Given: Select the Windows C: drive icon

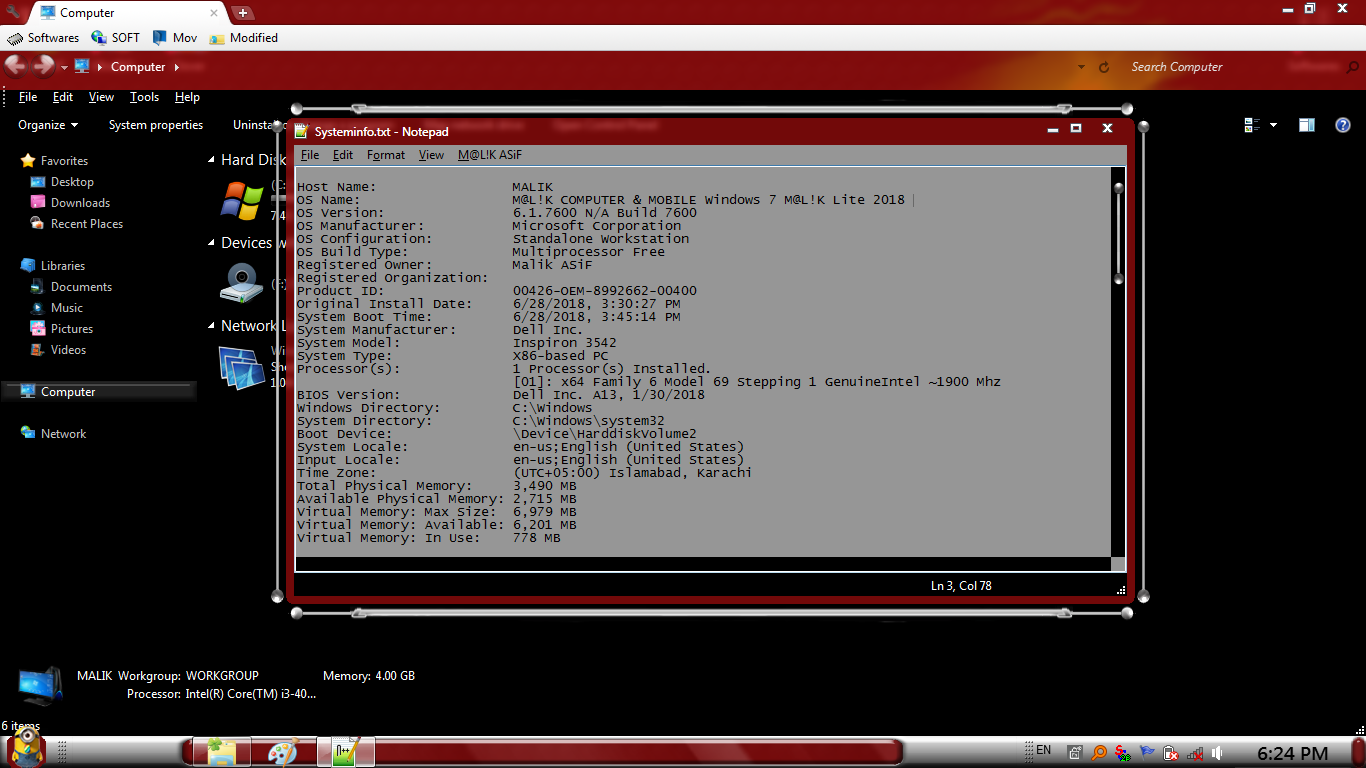Looking at the screenshot, I should pyautogui.click(x=242, y=200).
